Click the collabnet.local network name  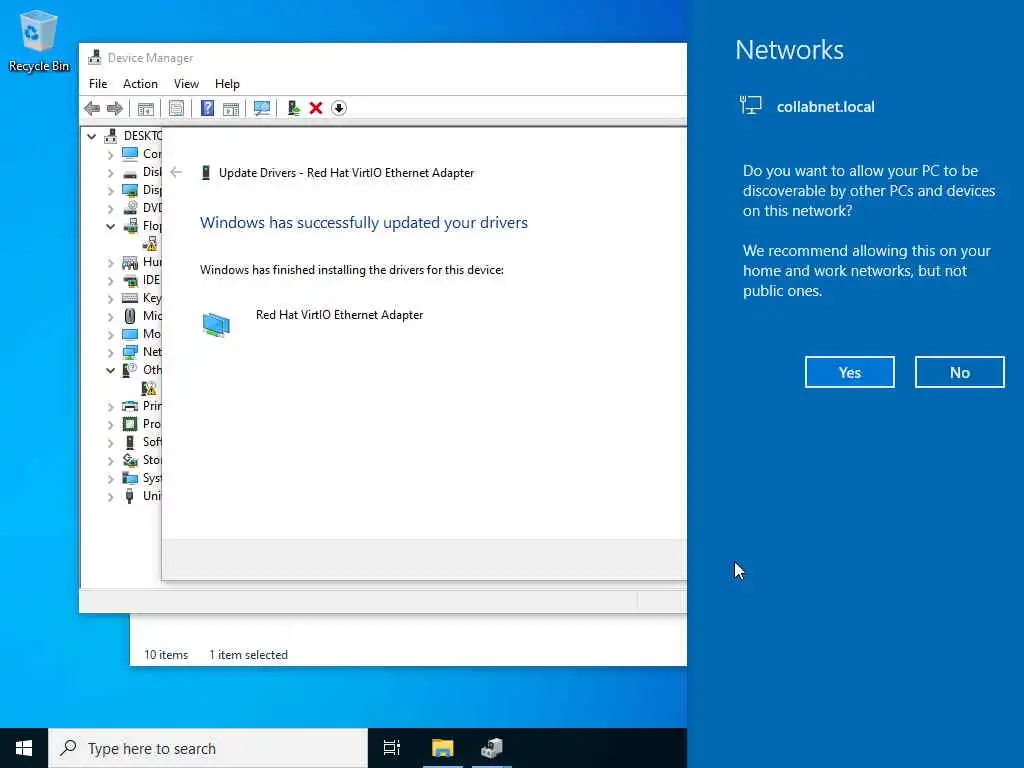coord(825,106)
